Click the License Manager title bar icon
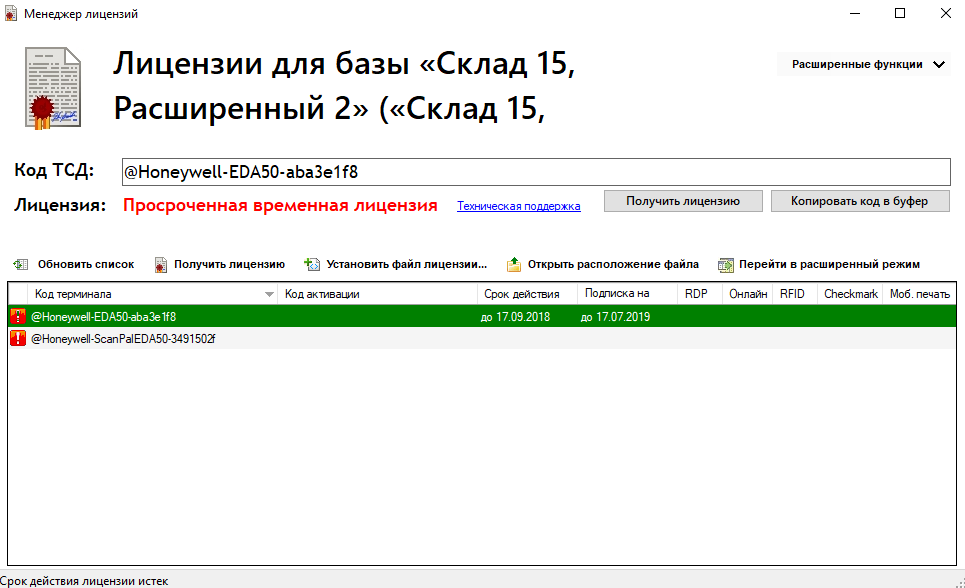This screenshot has height=588, width=965. (10, 14)
